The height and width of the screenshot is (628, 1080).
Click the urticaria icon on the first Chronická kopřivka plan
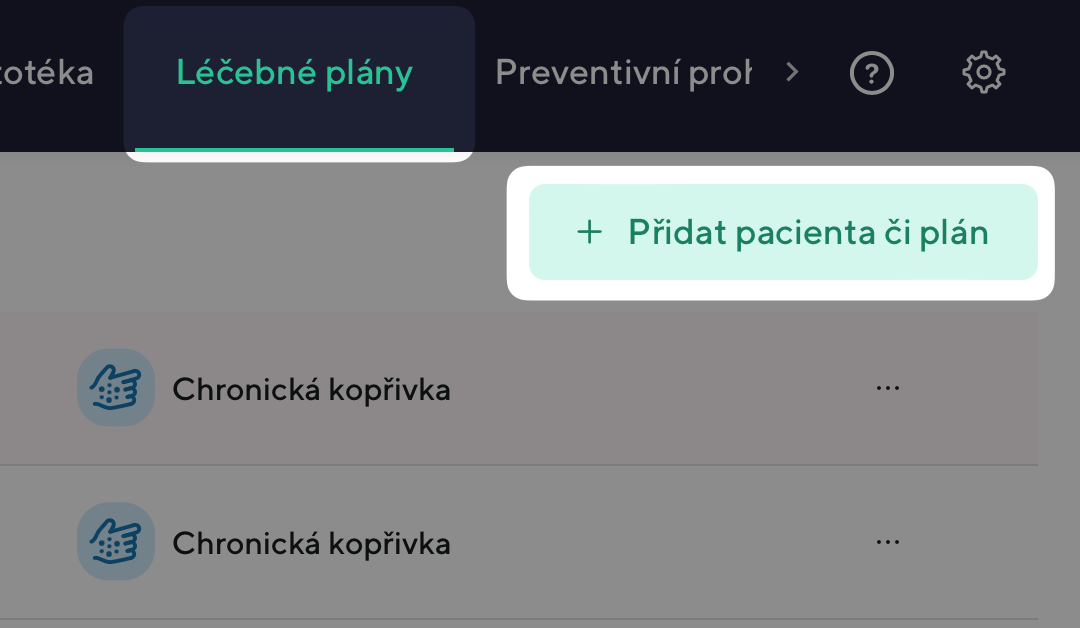coord(116,387)
